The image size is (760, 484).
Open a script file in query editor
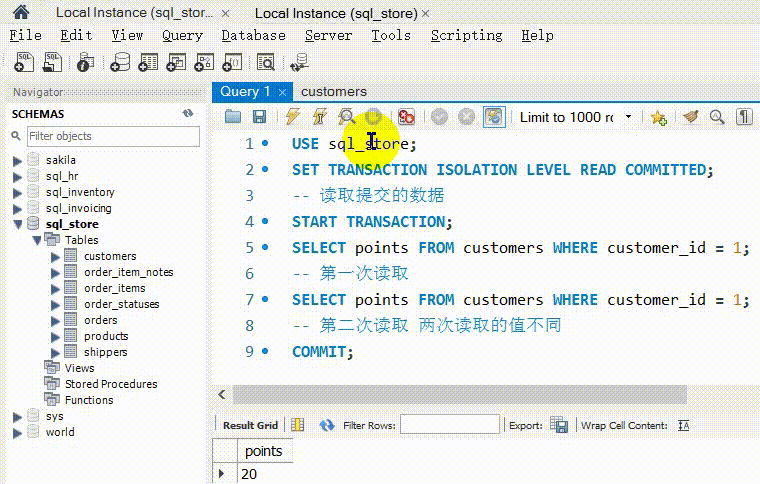(x=233, y=117)
